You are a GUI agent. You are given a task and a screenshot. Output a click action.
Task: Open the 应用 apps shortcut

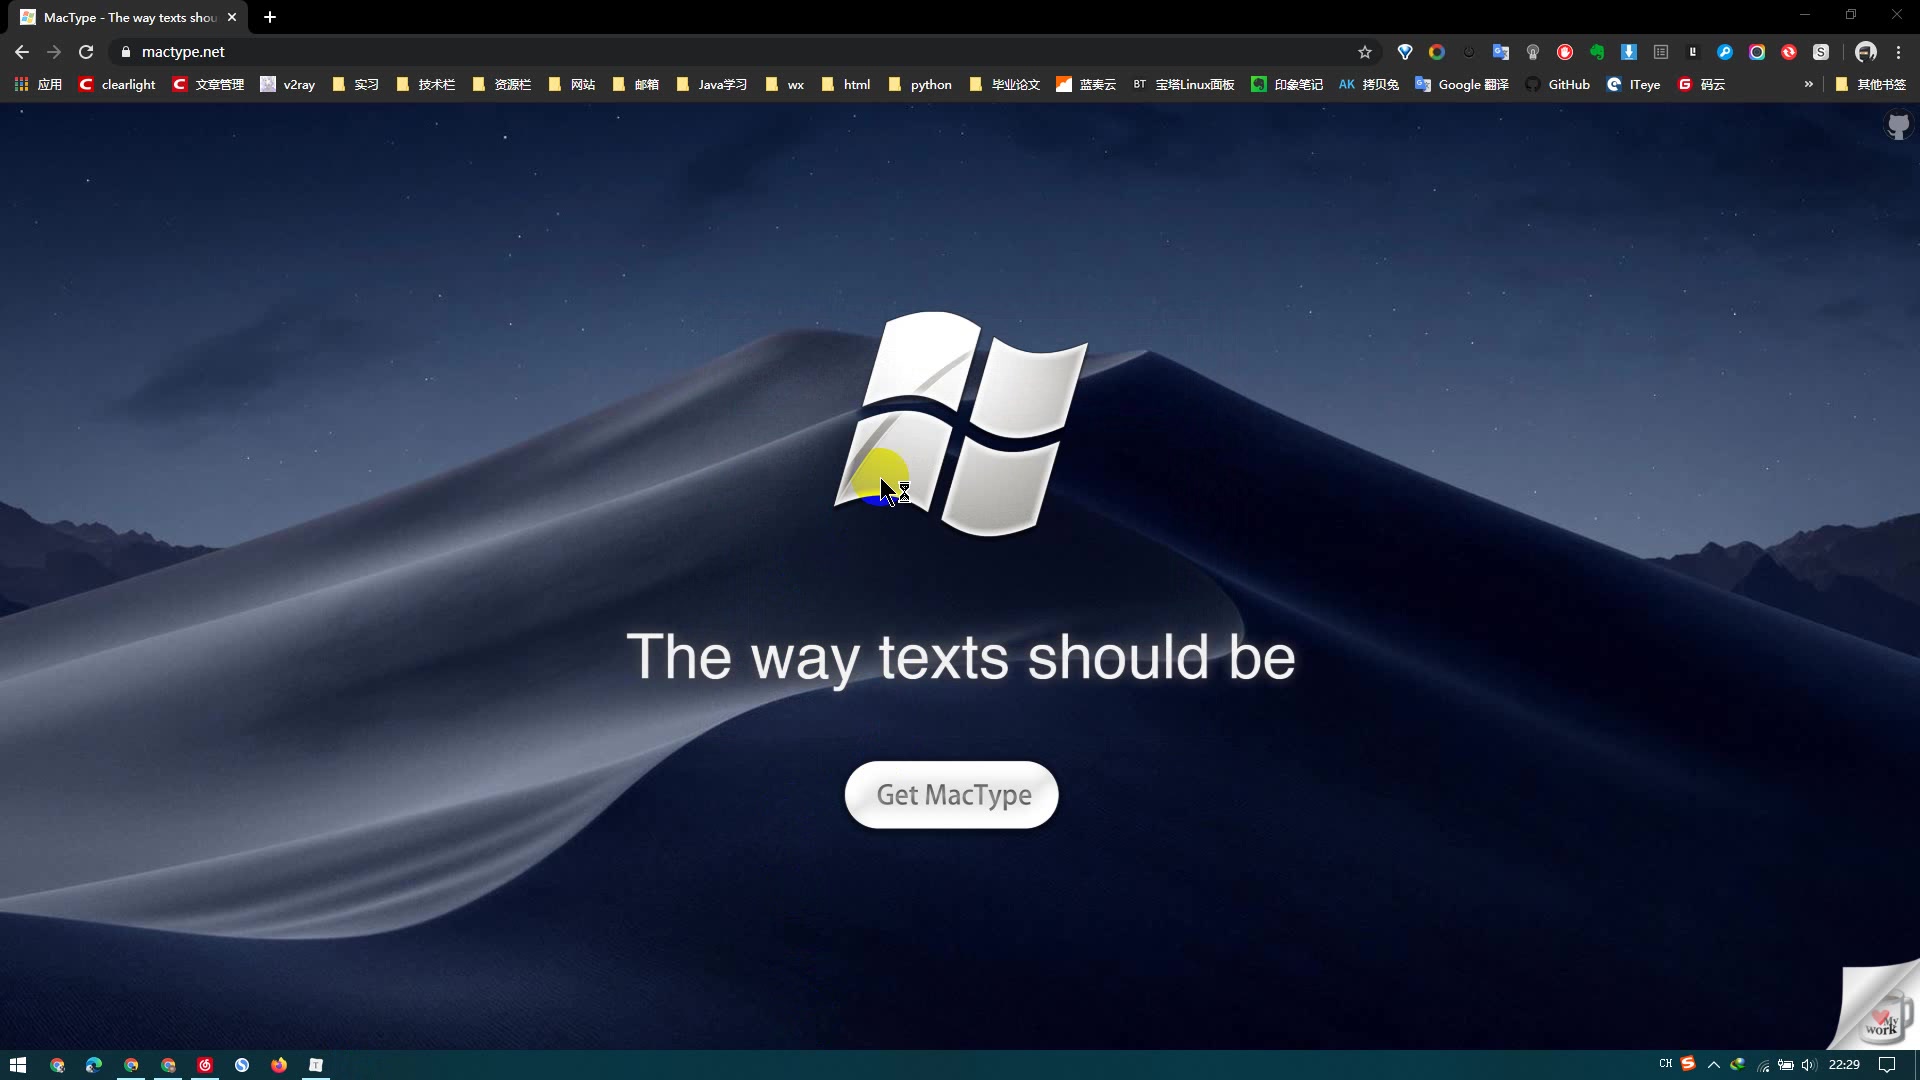(38, 85)
